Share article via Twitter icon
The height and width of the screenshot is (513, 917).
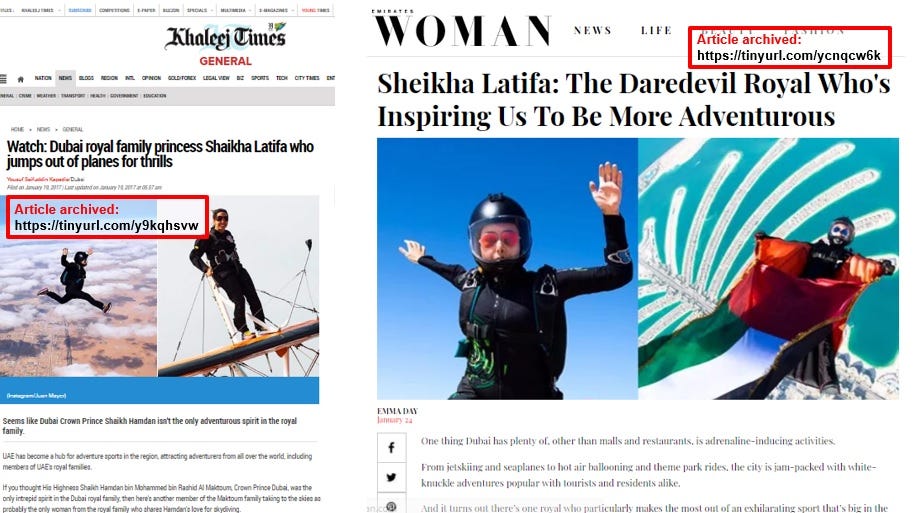coord(391,477)
